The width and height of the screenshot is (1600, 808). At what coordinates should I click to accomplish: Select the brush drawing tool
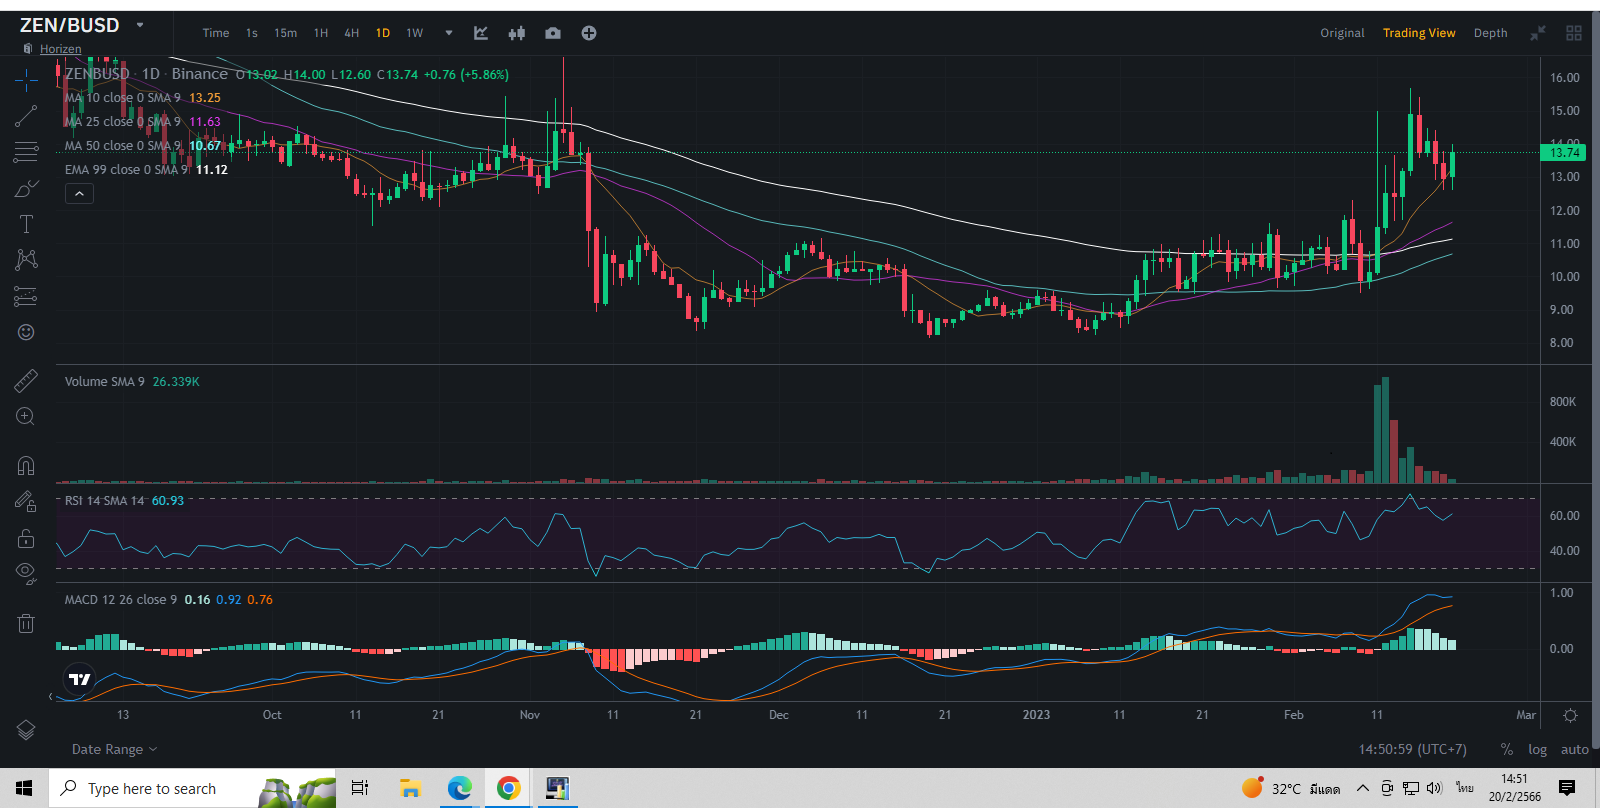(x=26, y=188)
